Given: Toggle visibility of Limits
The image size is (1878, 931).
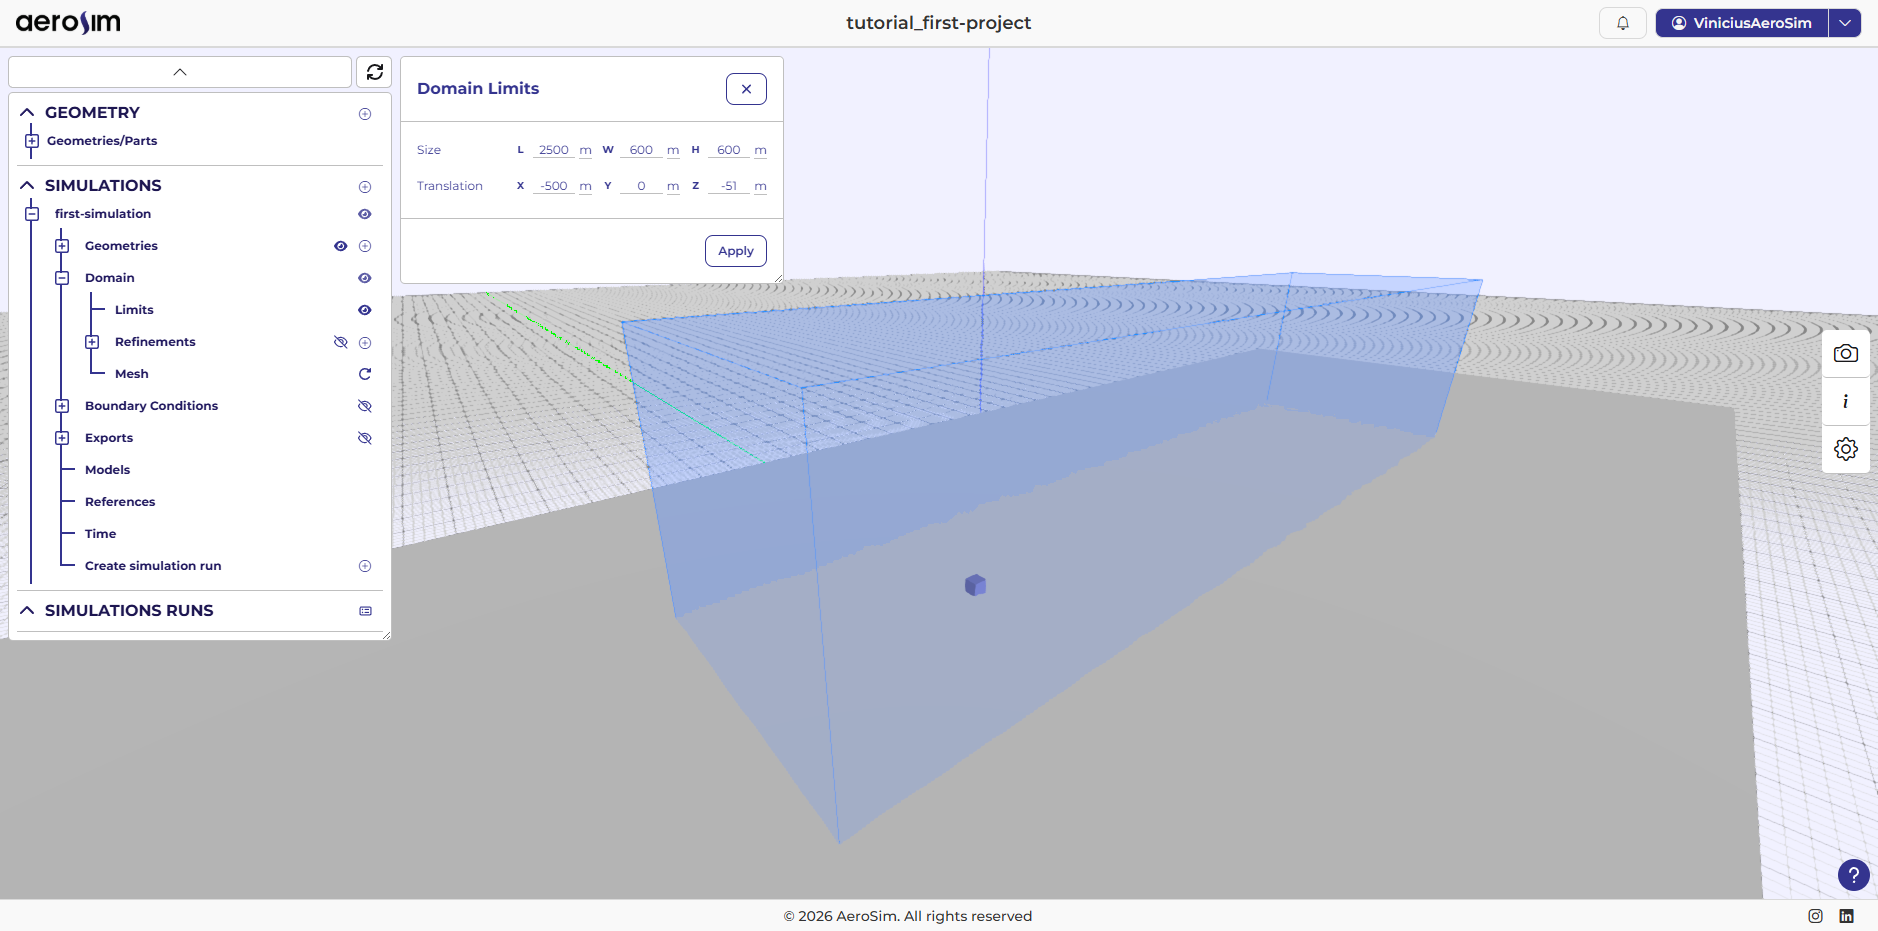Looking at the screenshot, I should [365, 310].
